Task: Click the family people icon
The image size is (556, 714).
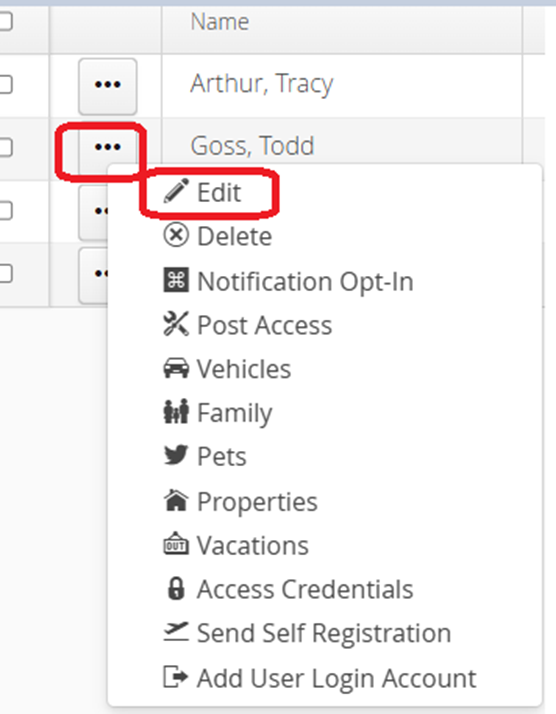Action: (176, 411)
